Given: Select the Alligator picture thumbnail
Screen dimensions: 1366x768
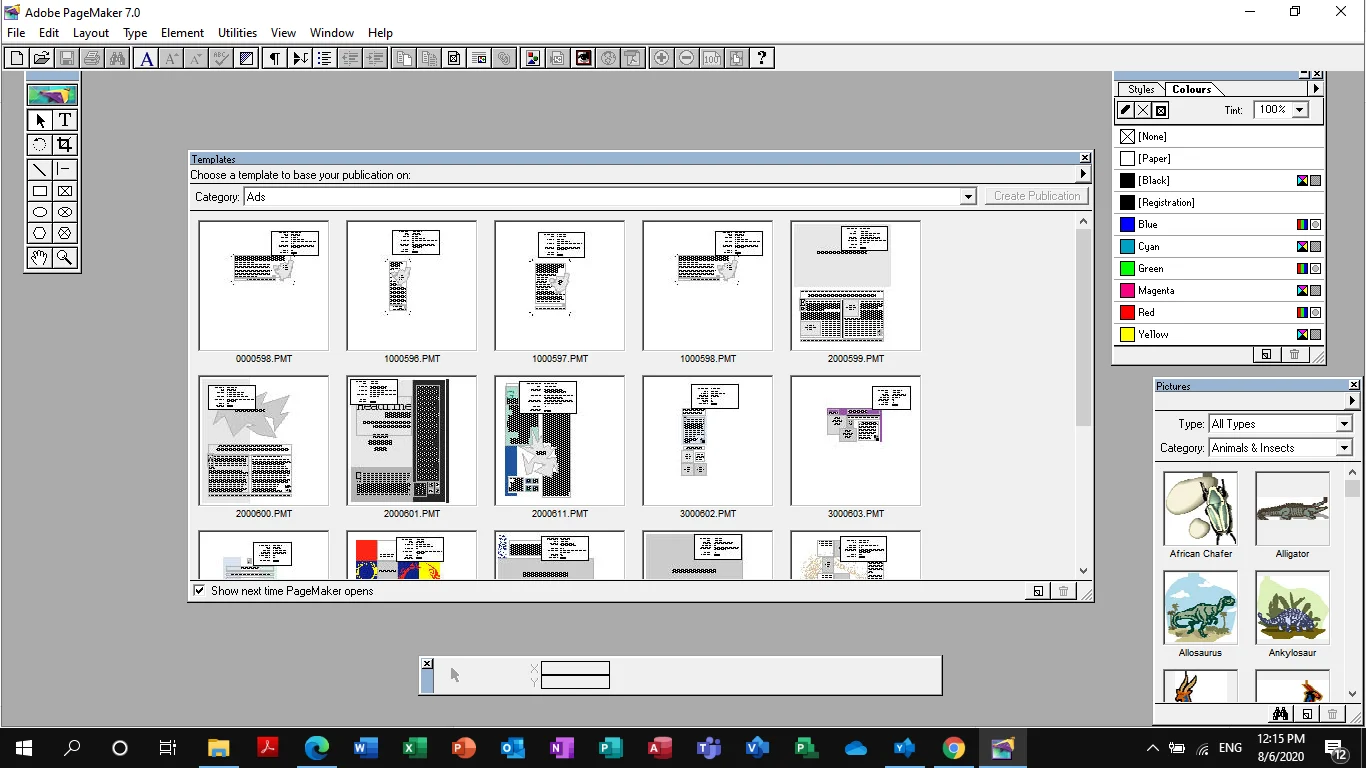Looking at the screenshot, I should coord(1292,508).
